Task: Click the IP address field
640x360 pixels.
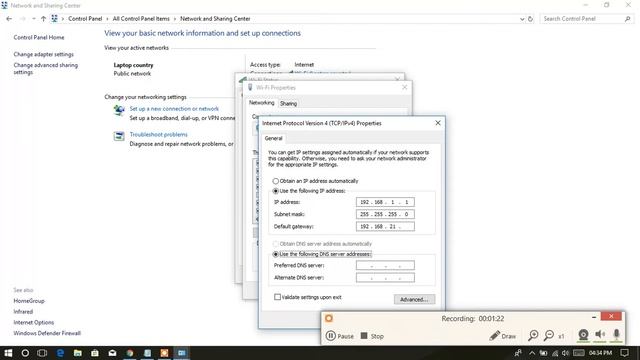Action: click(385, 202)
